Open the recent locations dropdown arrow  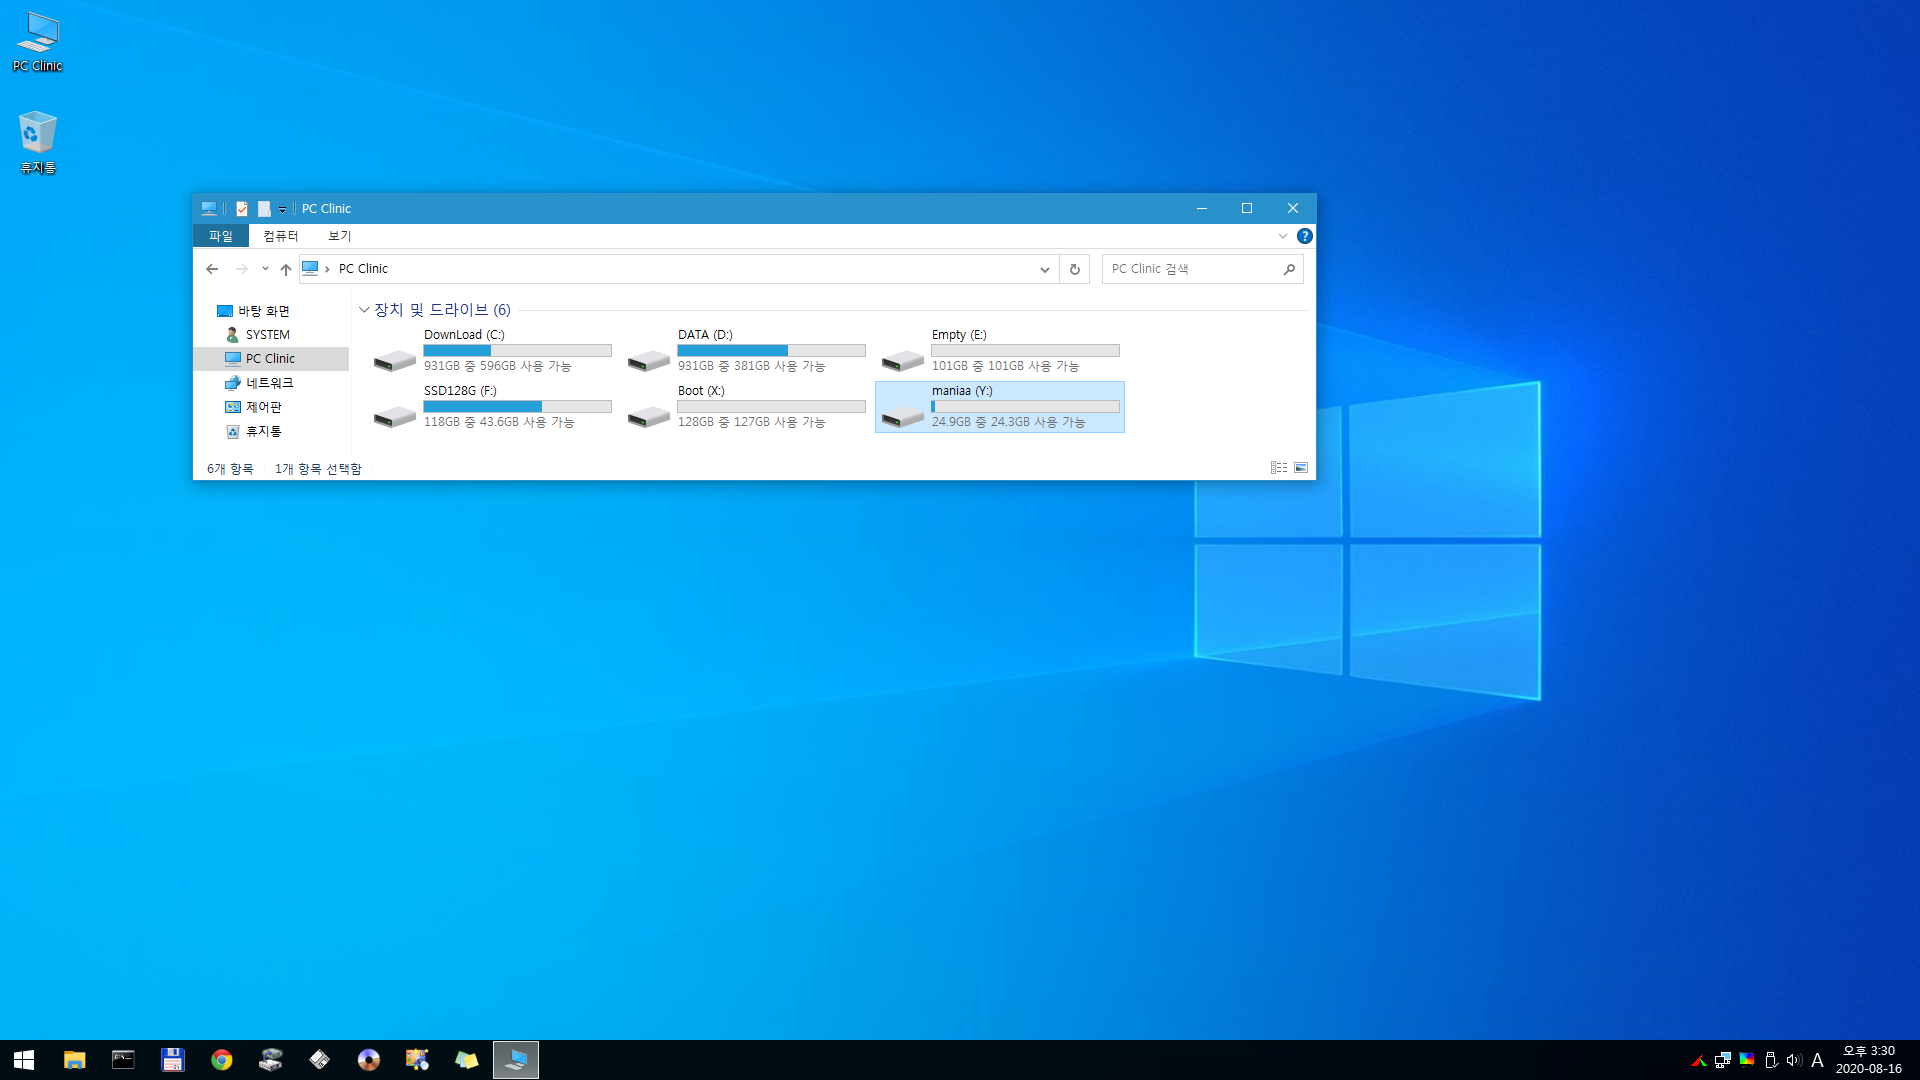[265, 269]
